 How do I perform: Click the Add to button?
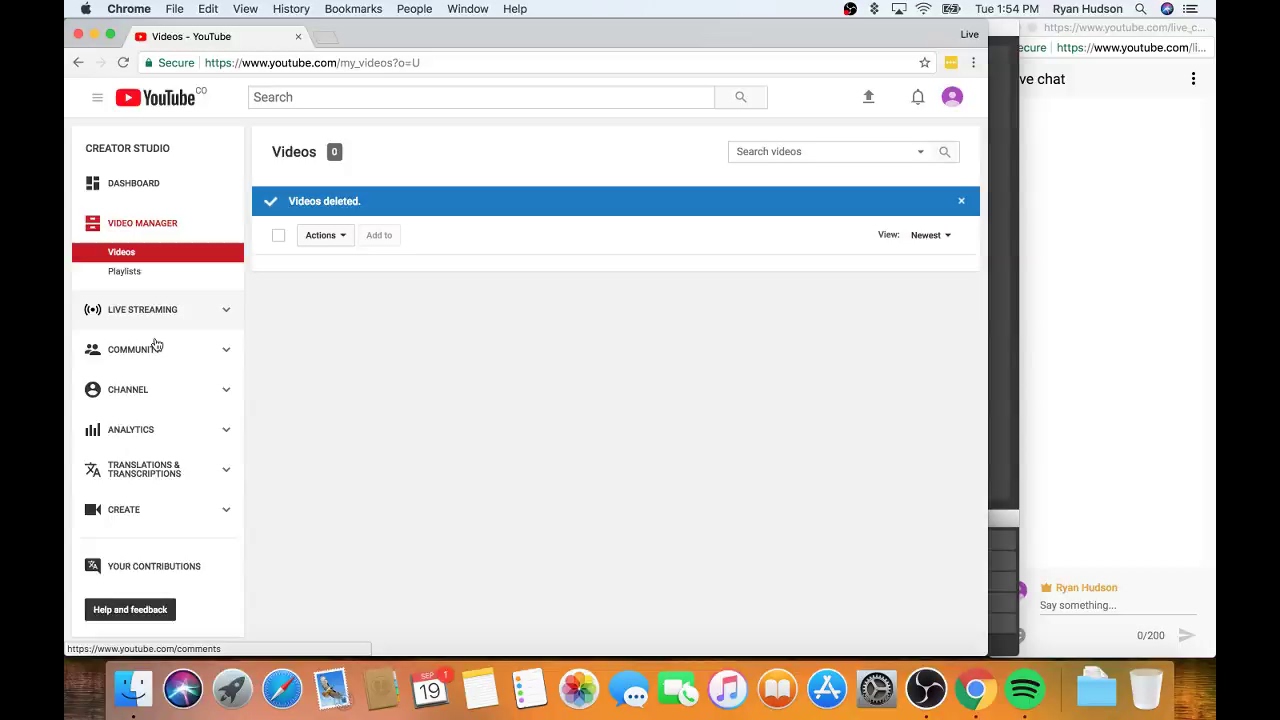[379, 235]
